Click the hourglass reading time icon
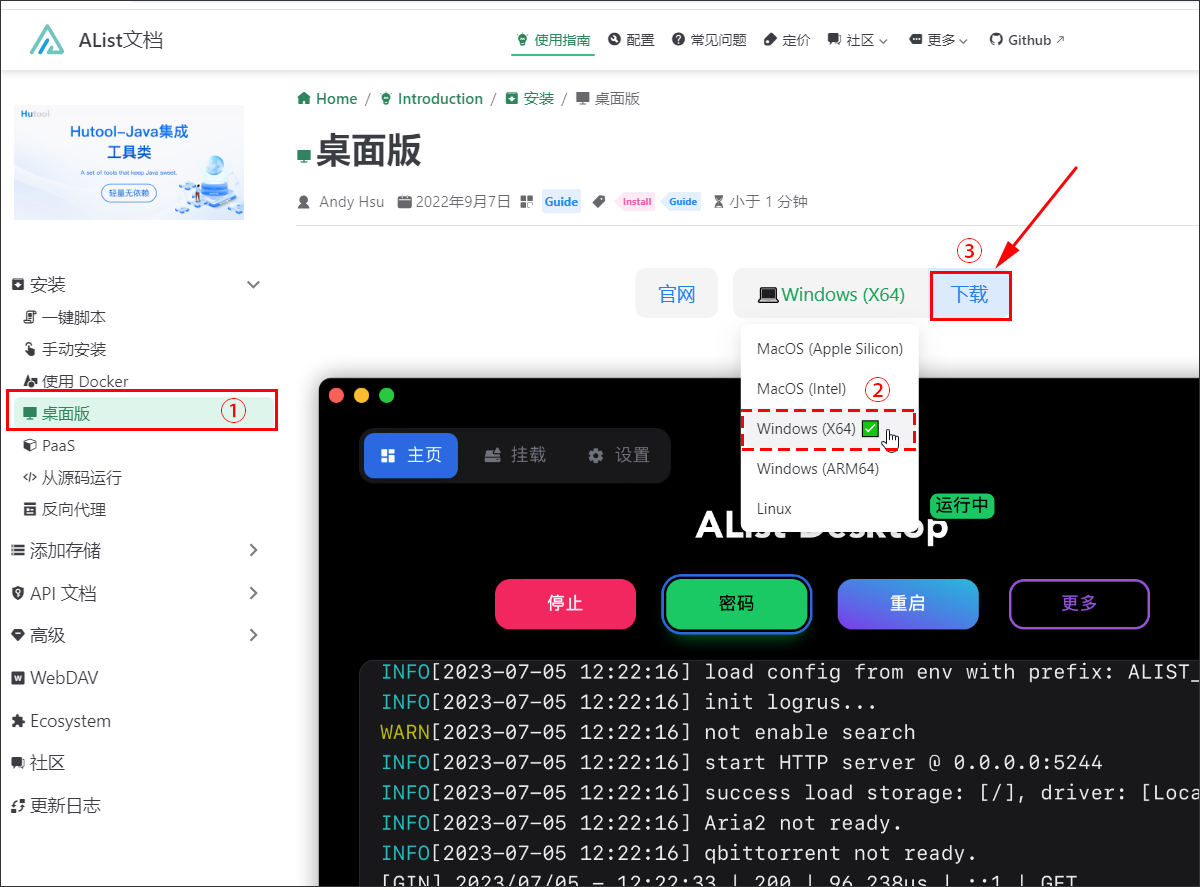The width and height of the screenshot is (1200, 887). coord(718,201)
